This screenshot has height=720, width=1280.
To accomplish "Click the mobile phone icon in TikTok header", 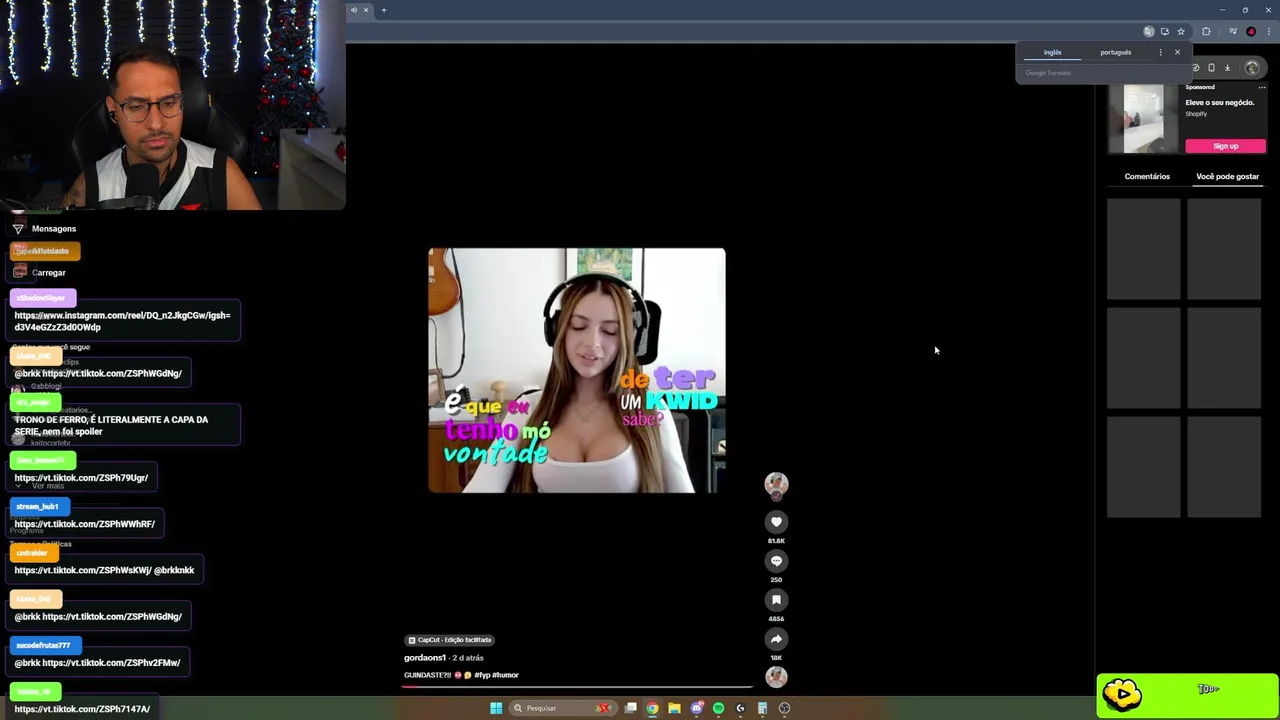I will click(x=1211, y=68).
